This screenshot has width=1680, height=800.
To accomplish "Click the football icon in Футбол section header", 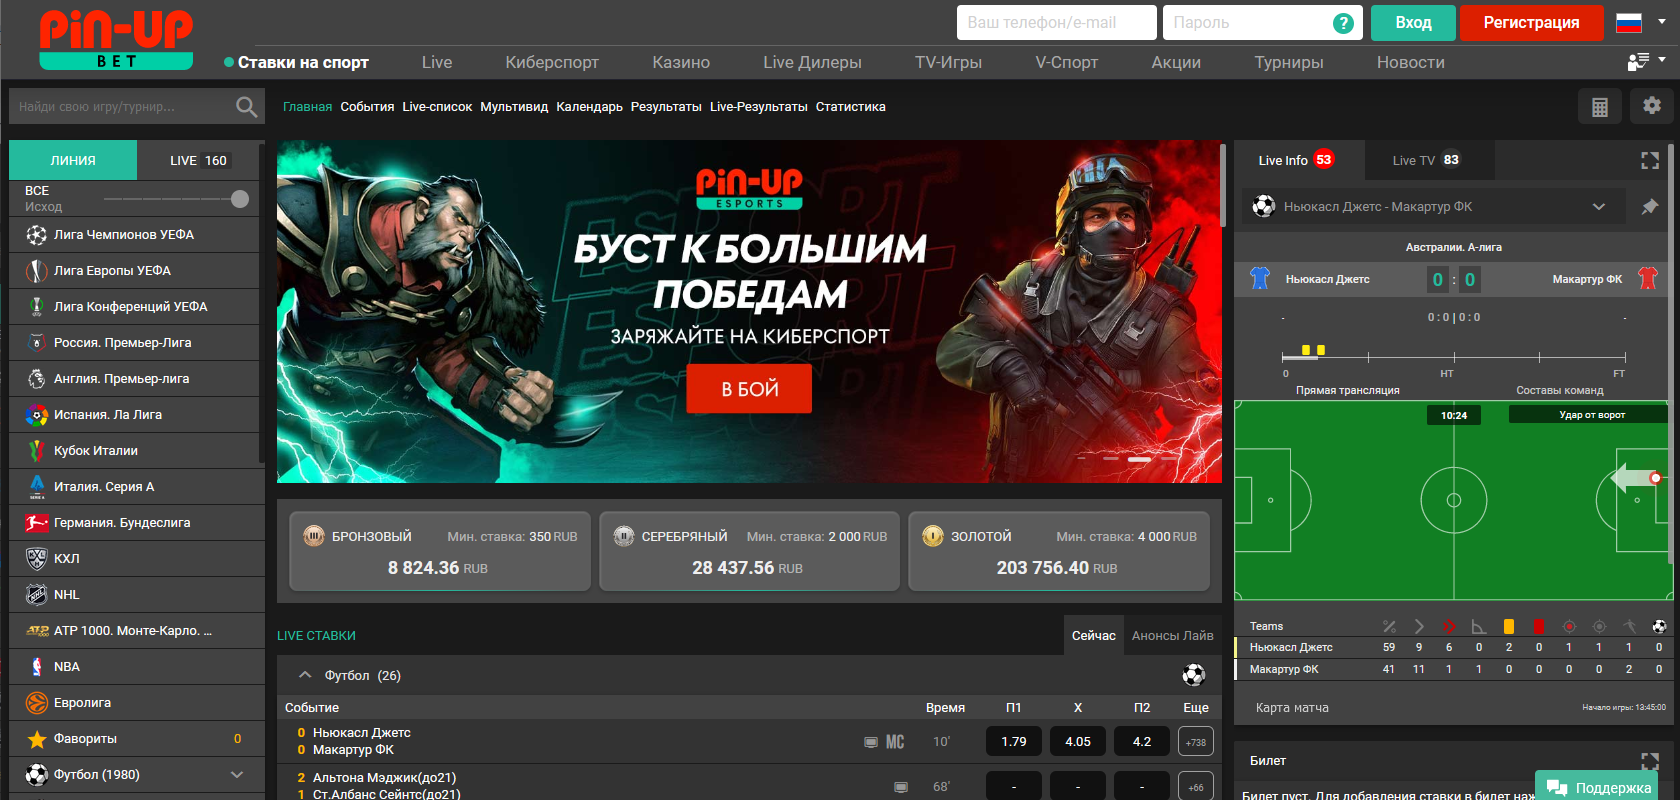I will [1193, 675].
